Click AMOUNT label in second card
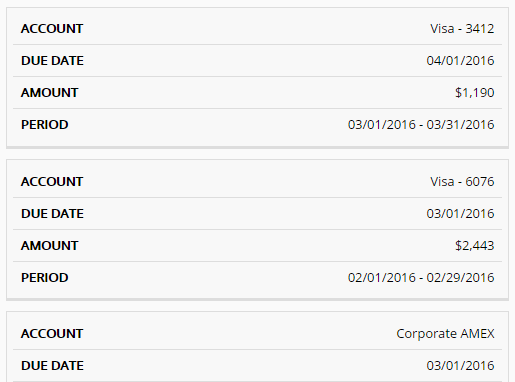This screenshot has height=382, width=515. coord(50,246)
